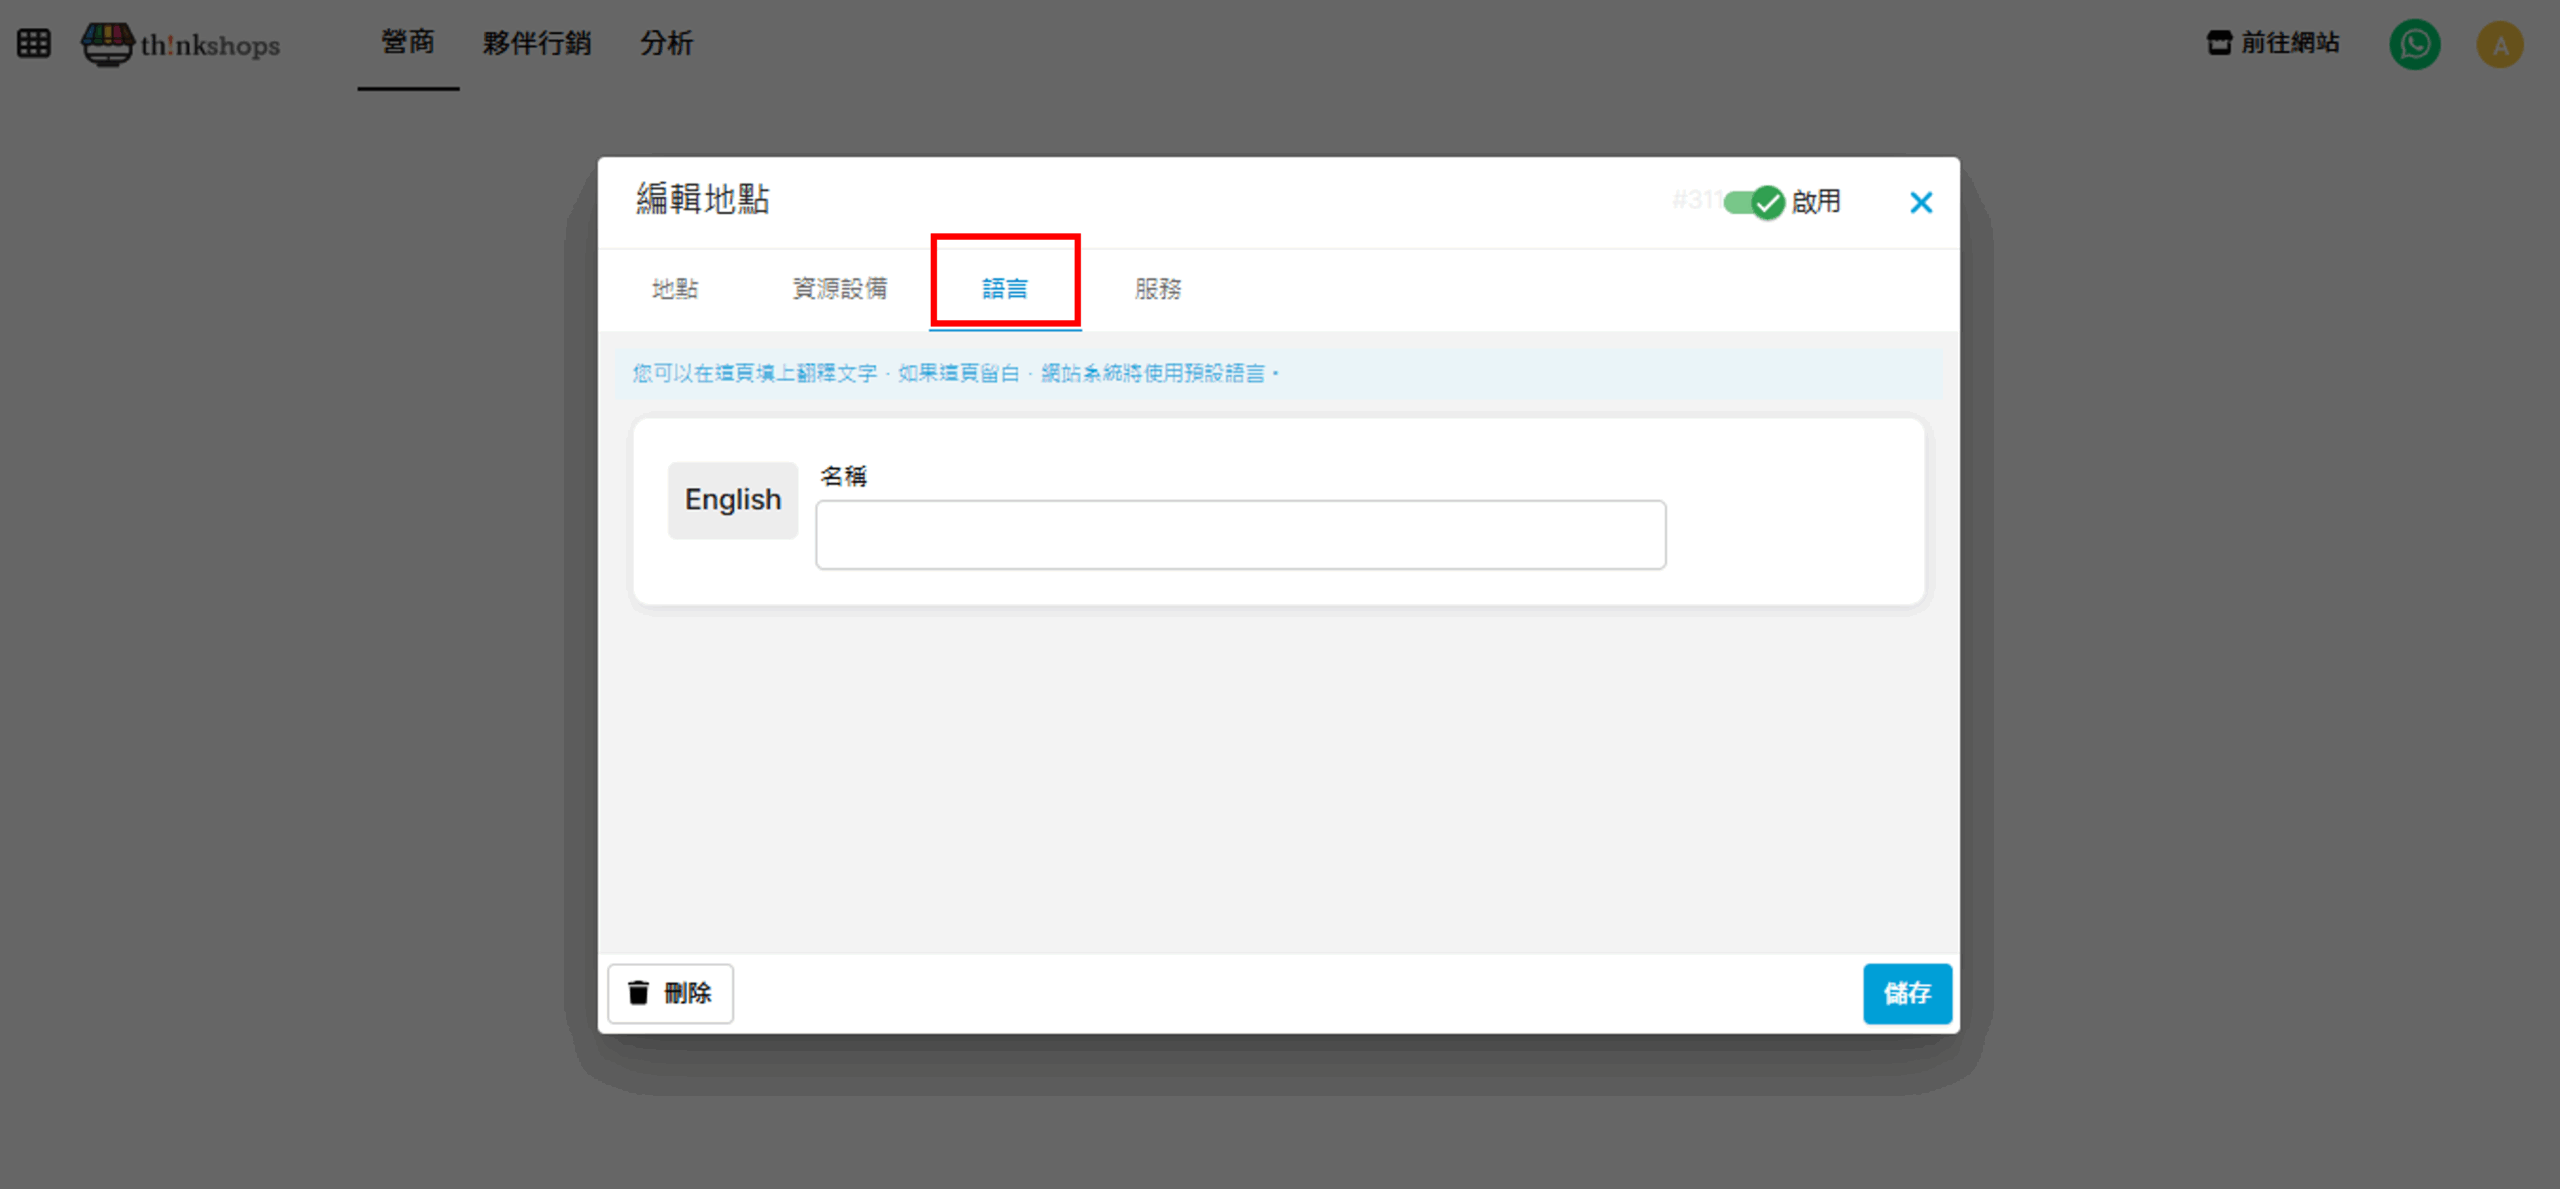Open the WhatsApp support icon
2560x1189 pixels.
[x=2414, y=44]
